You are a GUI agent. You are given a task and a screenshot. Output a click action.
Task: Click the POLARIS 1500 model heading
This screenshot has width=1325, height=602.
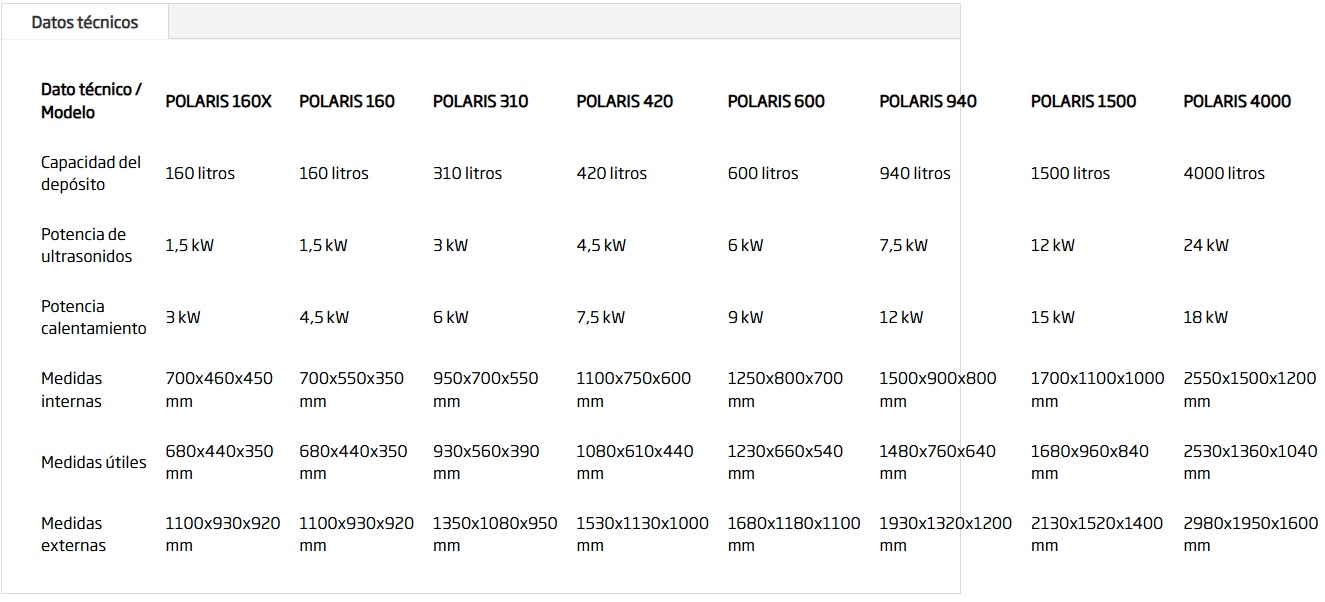(1084, 101)
